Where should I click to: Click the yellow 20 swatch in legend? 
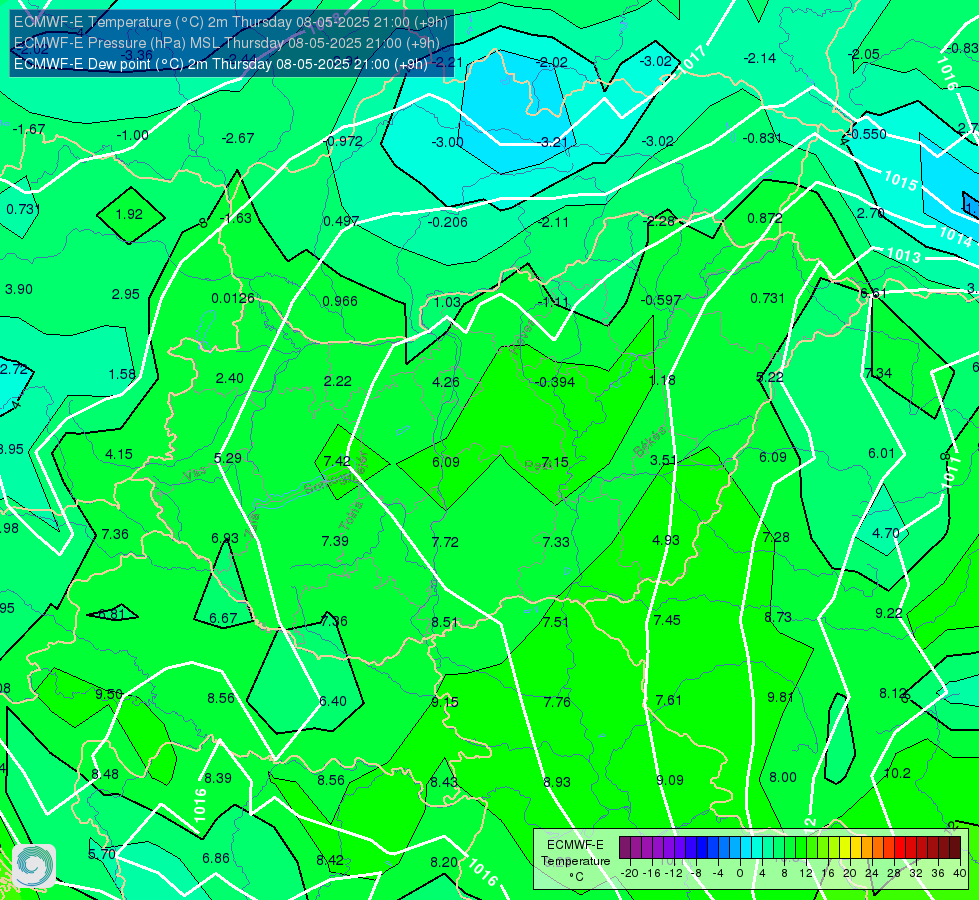click(845, 848)
